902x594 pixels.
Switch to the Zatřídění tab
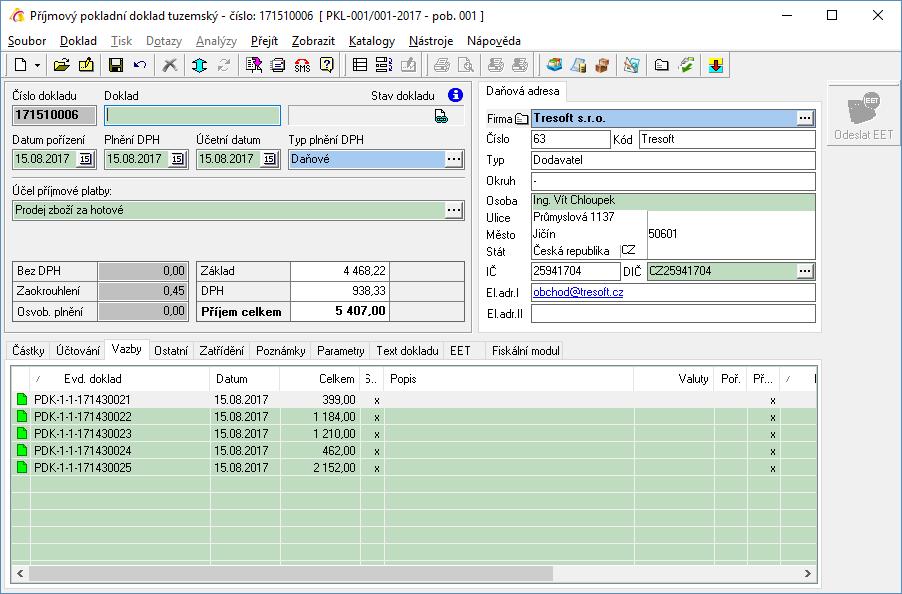(221, 351)
